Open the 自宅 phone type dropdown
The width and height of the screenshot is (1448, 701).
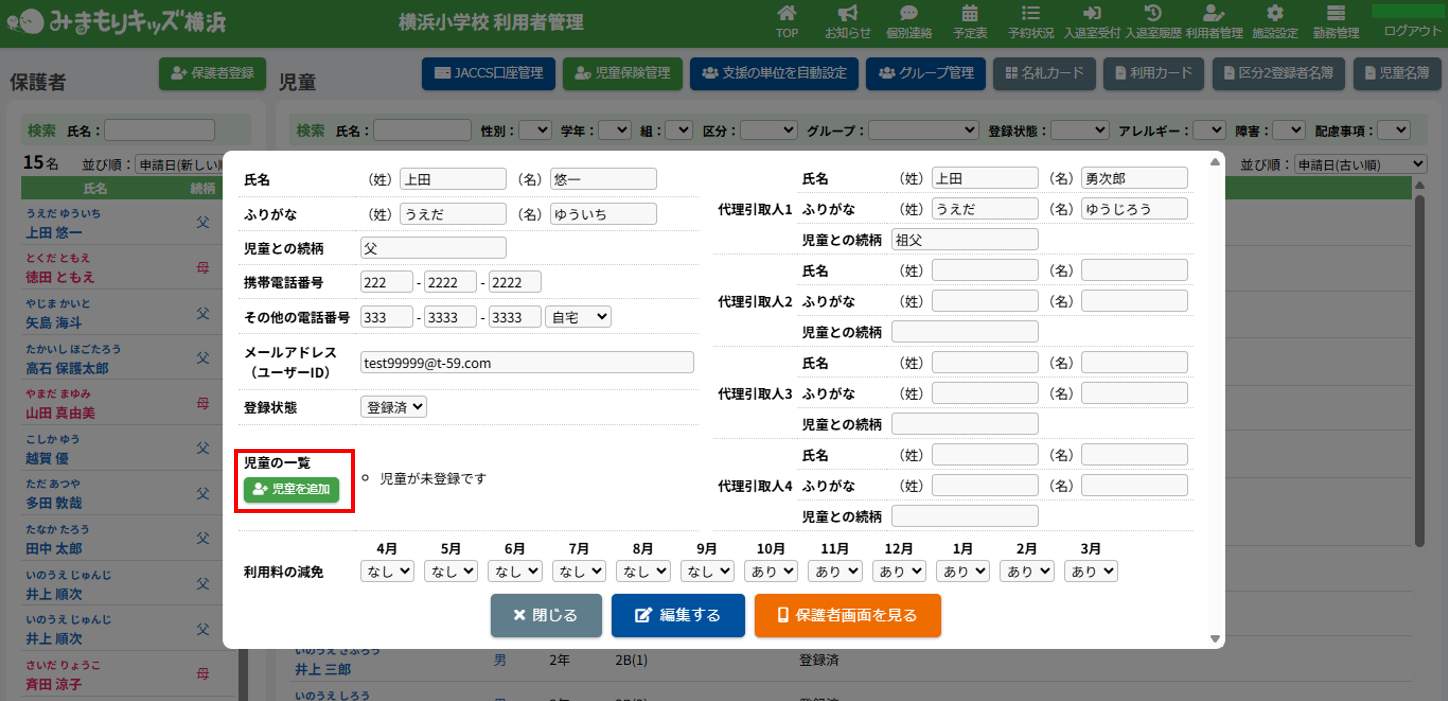tap(578, 317)
